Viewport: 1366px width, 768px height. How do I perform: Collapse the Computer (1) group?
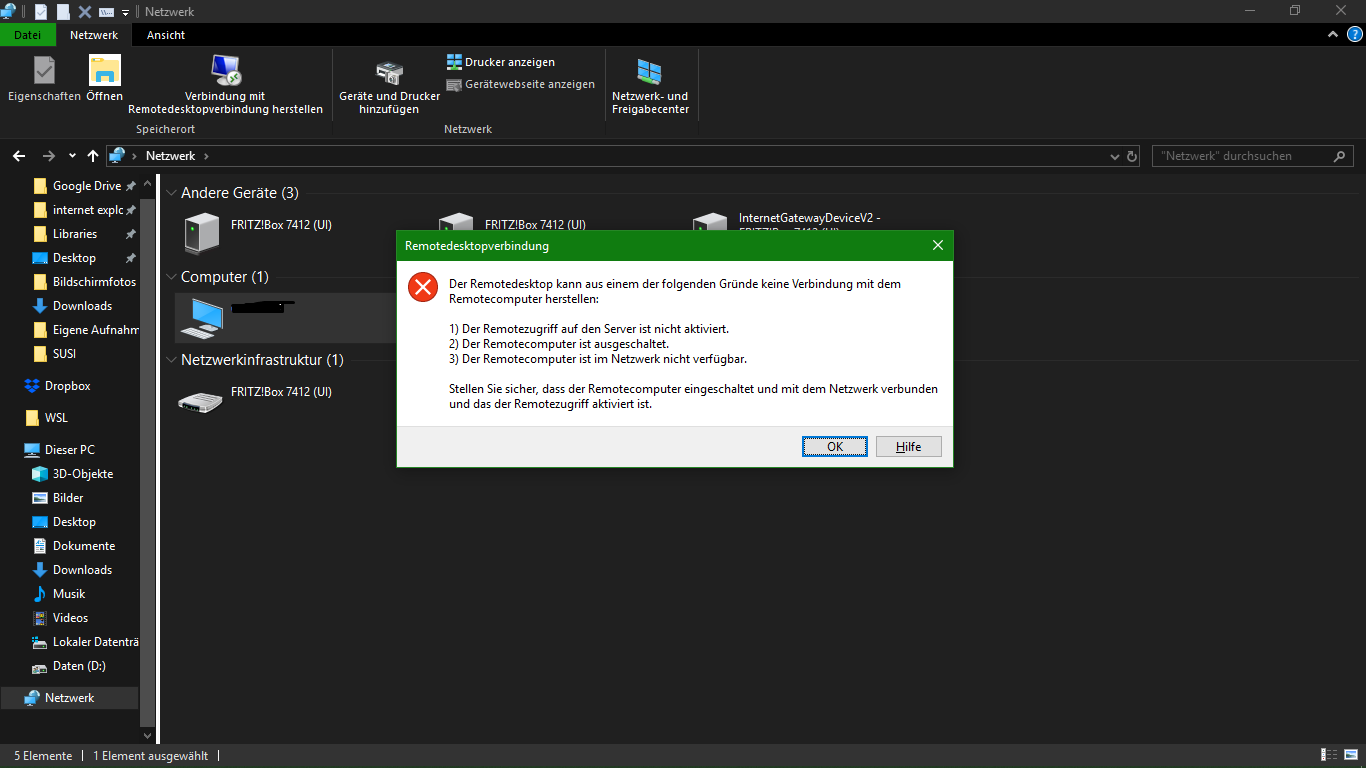(x=171, y=277)
